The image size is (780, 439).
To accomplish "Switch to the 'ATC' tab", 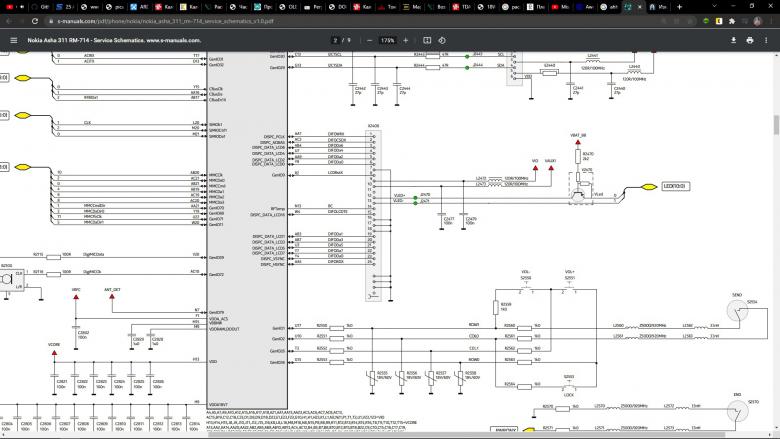I will (140, 7).
